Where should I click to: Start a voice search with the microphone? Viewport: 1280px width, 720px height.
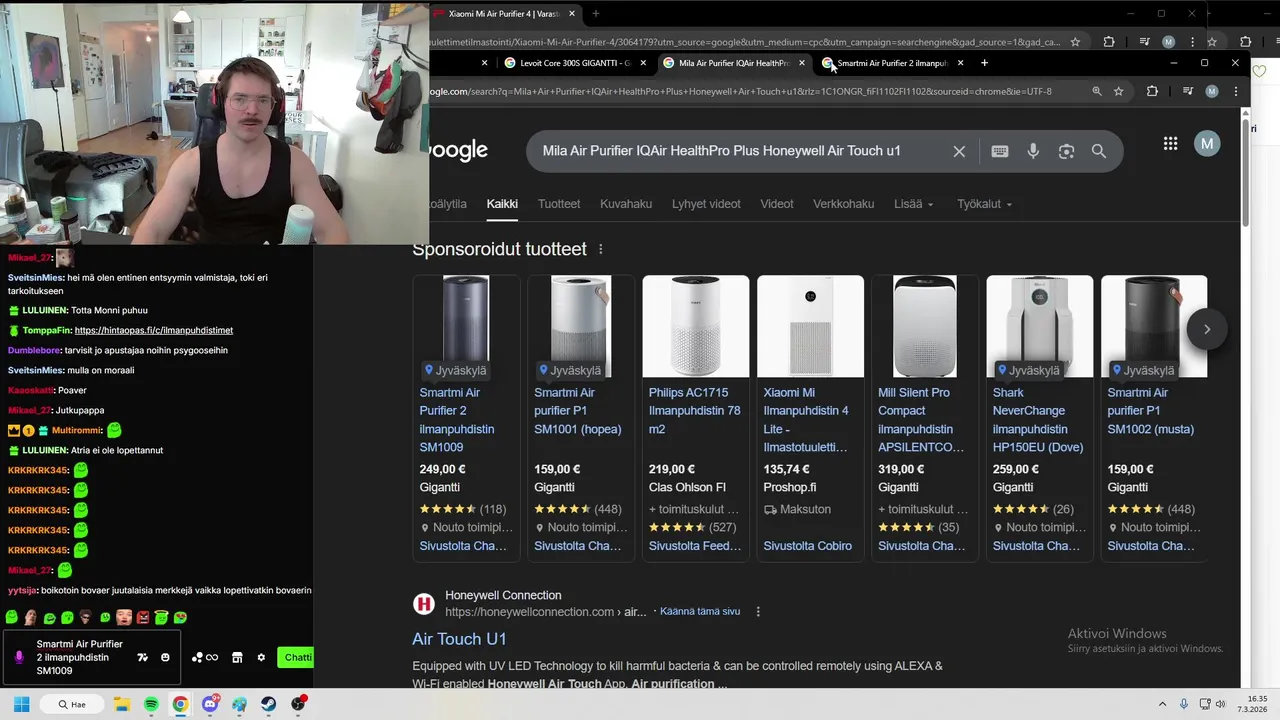(x=1033, y=151)
